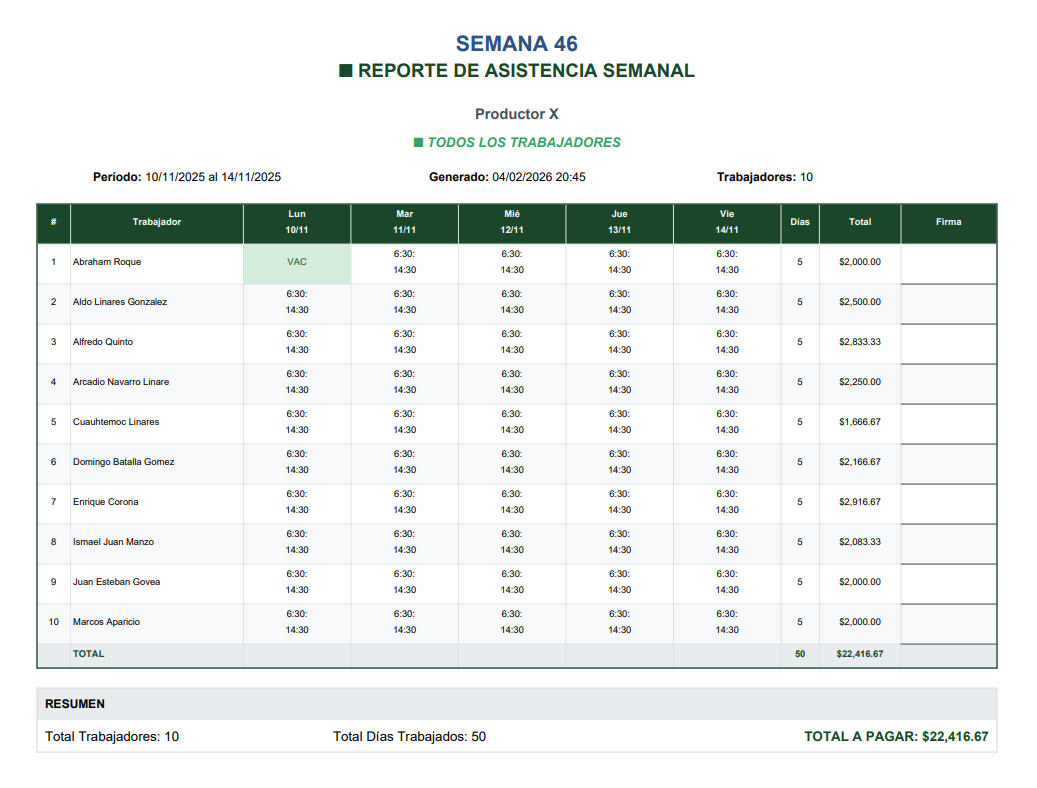Click the SEMANA 46 title
Screen dimensions: 1037x788
point(517,44)
